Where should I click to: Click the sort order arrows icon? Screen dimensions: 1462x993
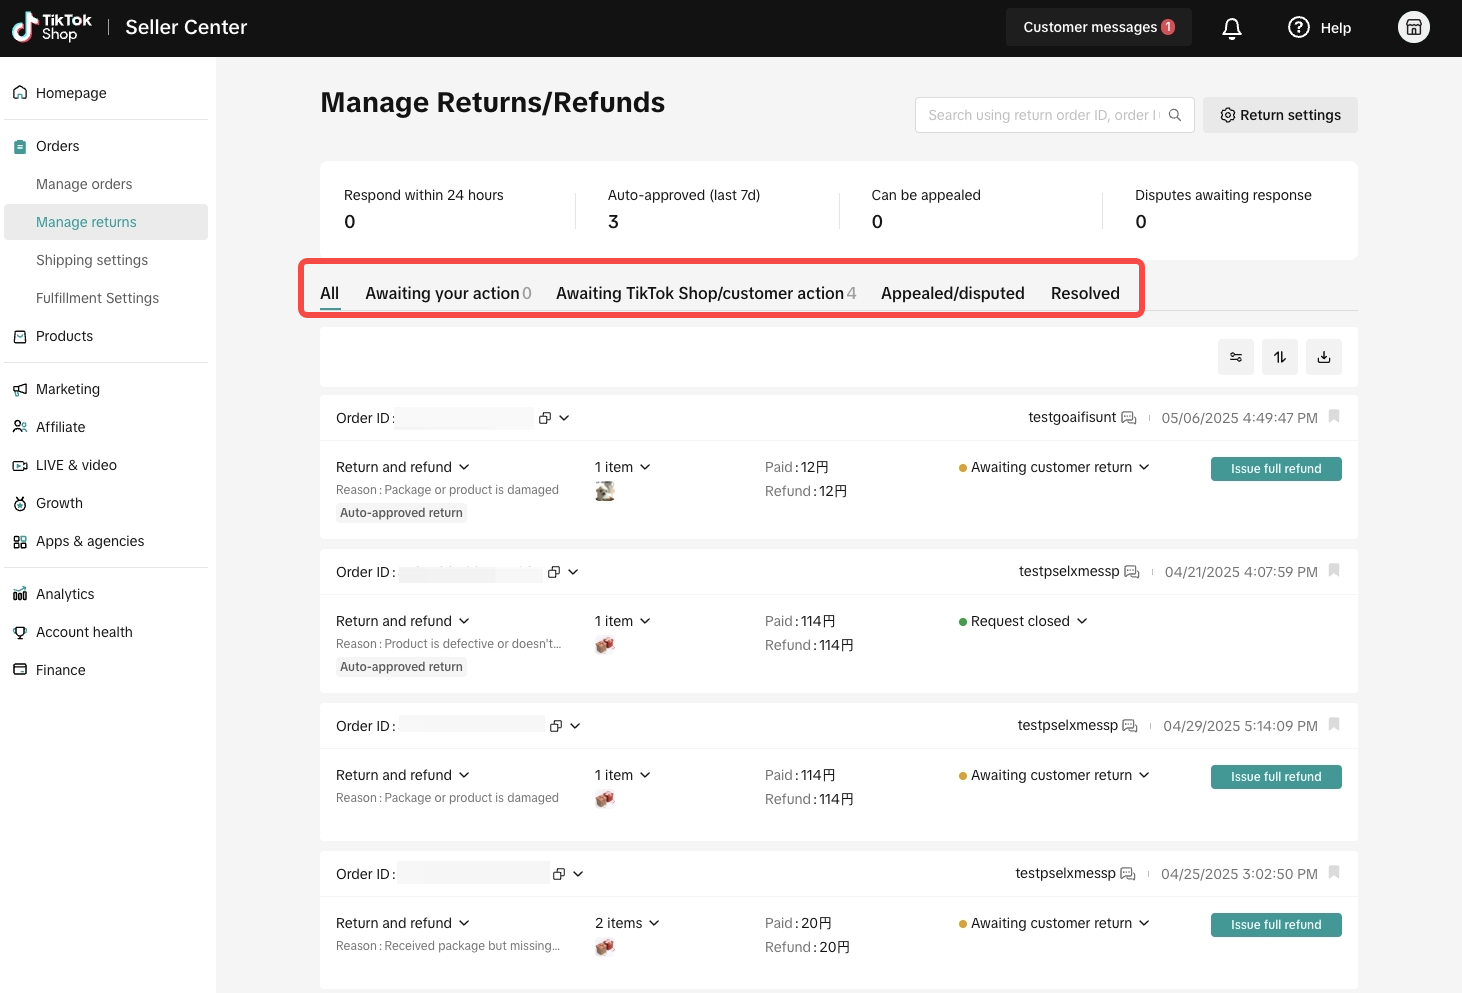coord(1280,357)
